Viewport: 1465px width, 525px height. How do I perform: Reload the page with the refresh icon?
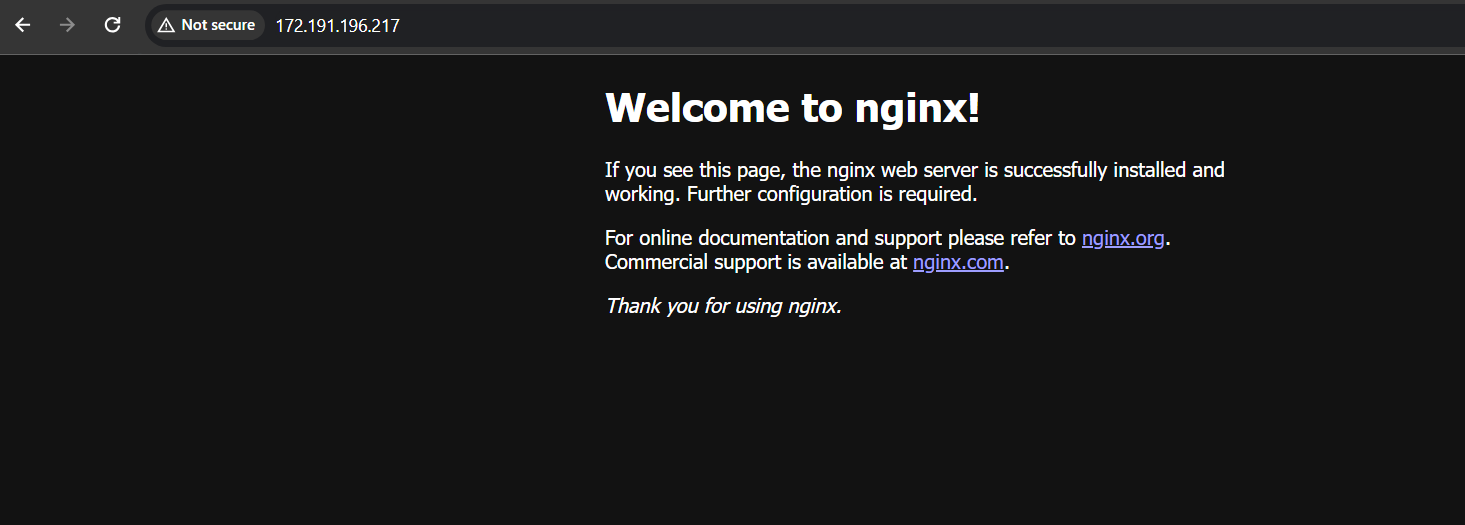(x=113, y=25)
